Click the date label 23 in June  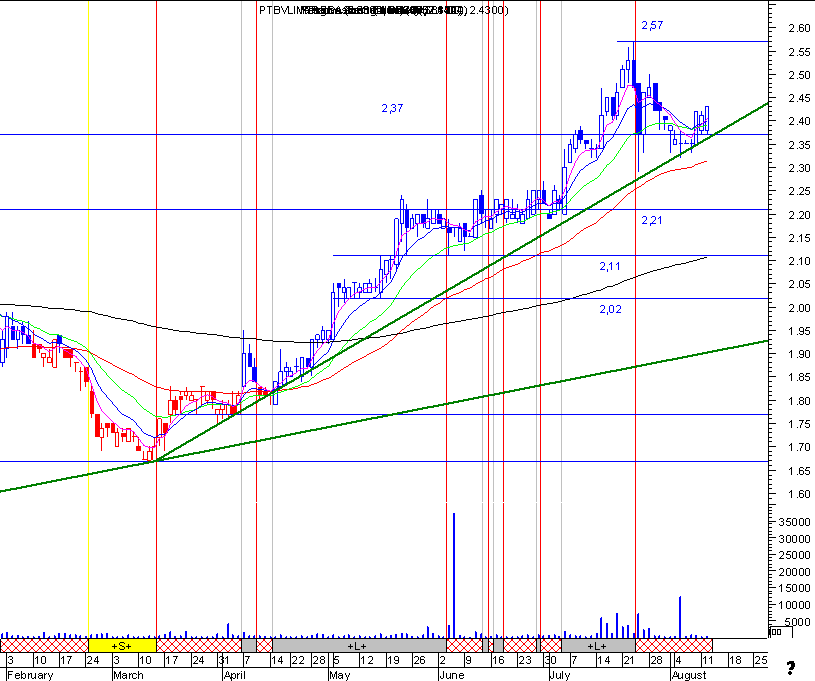pos(525,660)
